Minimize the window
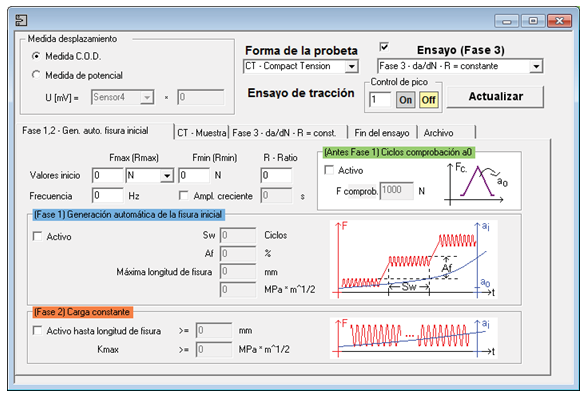586x396 pixels. coord(506,21)
